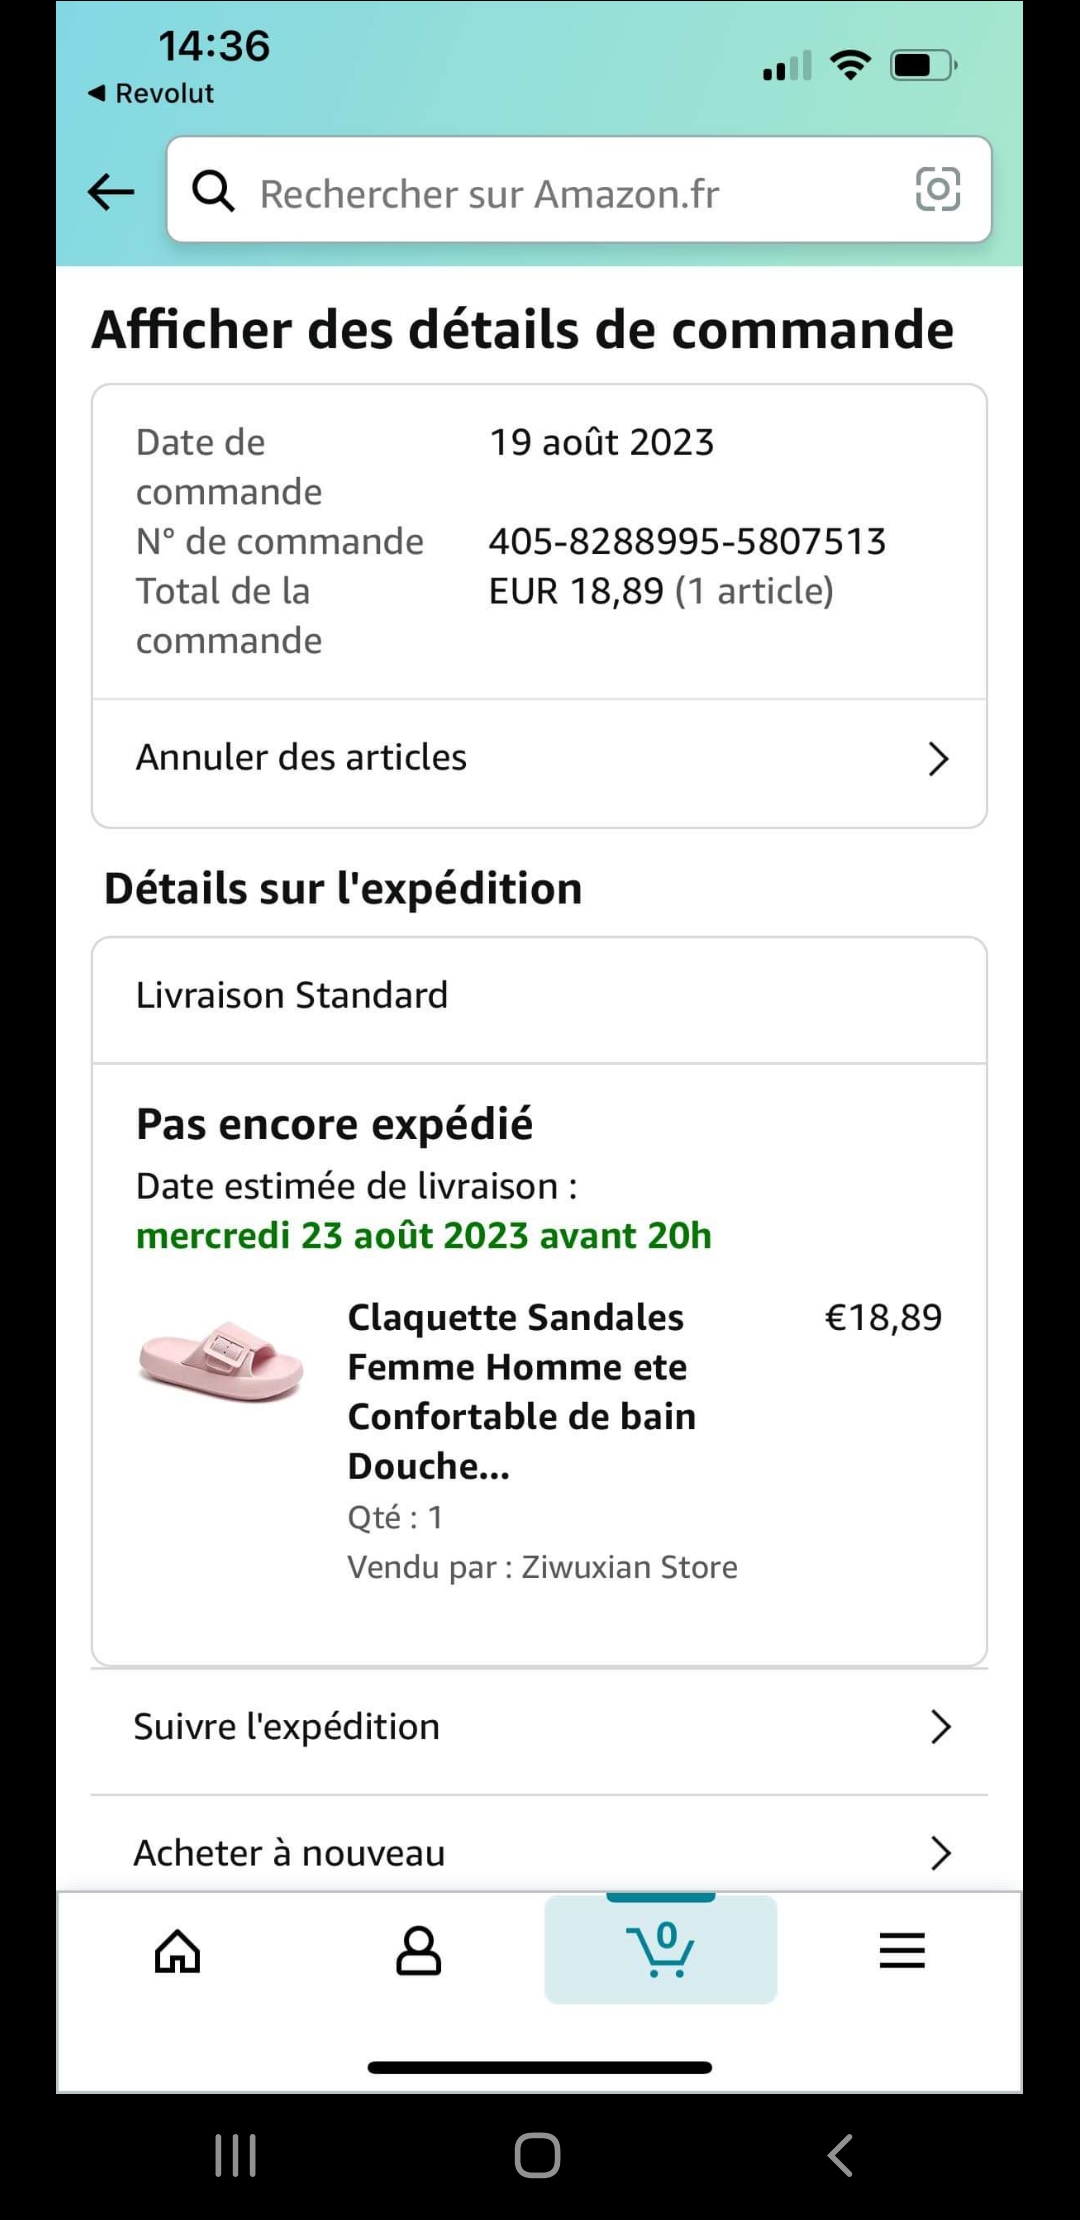Expand Annuler des articles chevron
Viewport: 1080px width, 2220px height.
tap(937, 759)
